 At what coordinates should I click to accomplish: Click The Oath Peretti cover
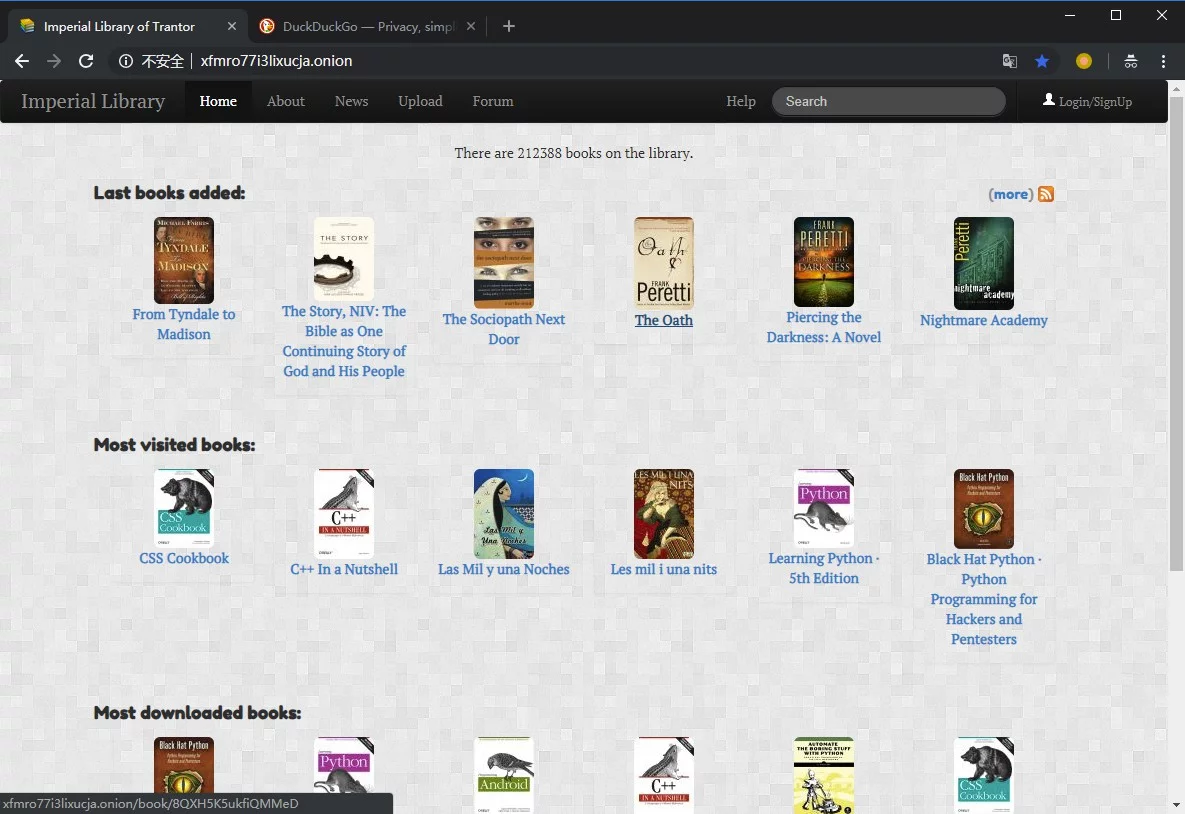664,263
